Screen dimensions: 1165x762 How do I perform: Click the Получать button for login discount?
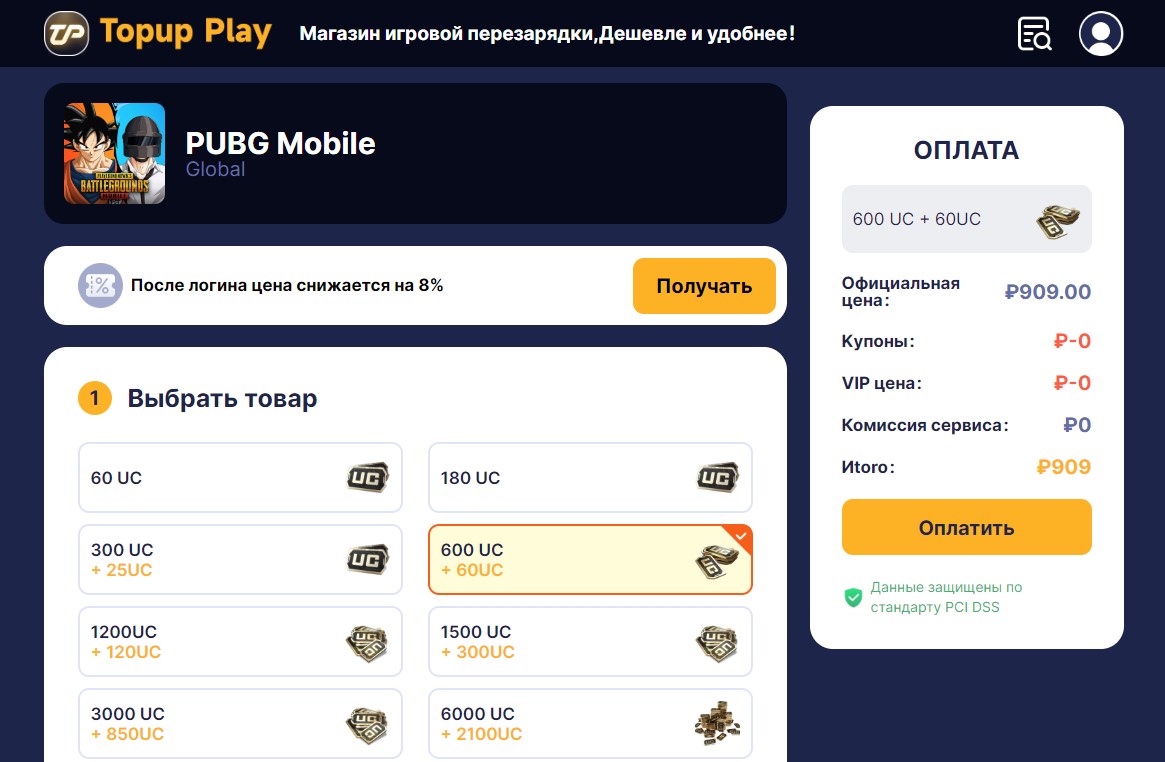pyautogui.click(x=704, y=286)
